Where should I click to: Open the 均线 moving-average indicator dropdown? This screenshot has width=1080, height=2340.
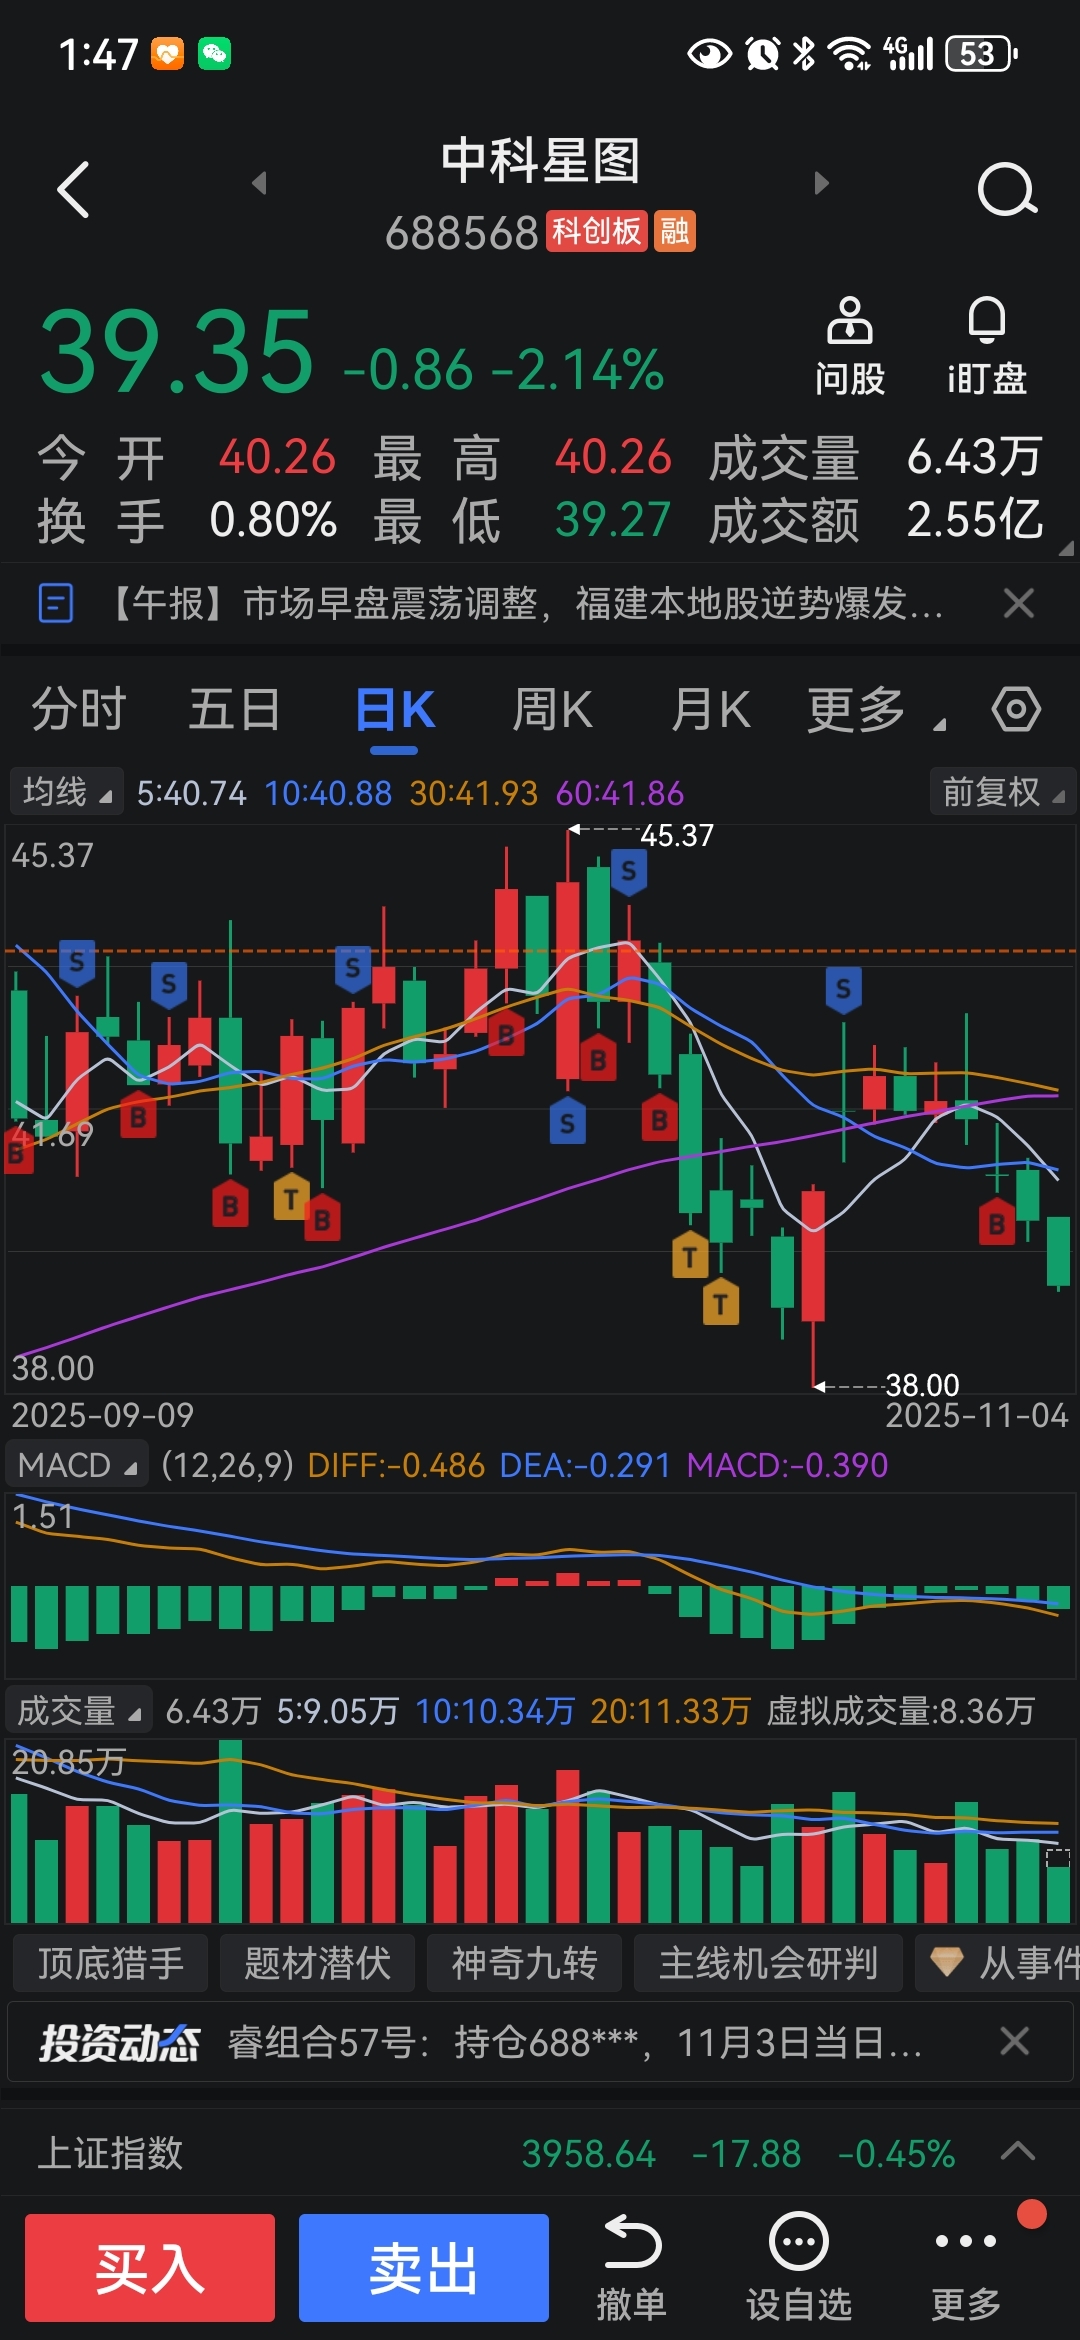click(x=66, y=792)
